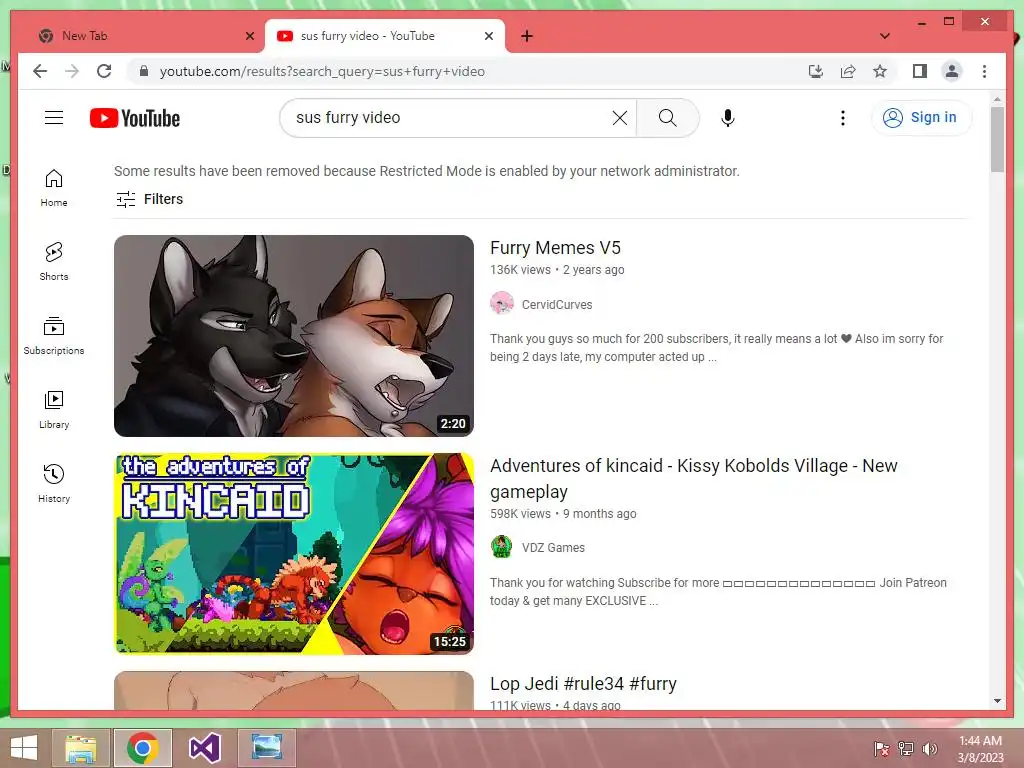Click the install app icon in address bar
The height and width of the screenshot is (768, 1024).
click(x=816, y=71)
